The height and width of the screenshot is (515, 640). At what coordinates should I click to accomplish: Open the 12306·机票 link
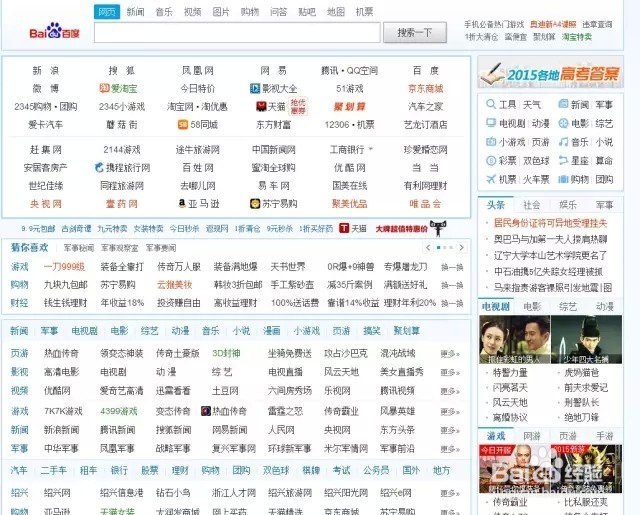349,124
